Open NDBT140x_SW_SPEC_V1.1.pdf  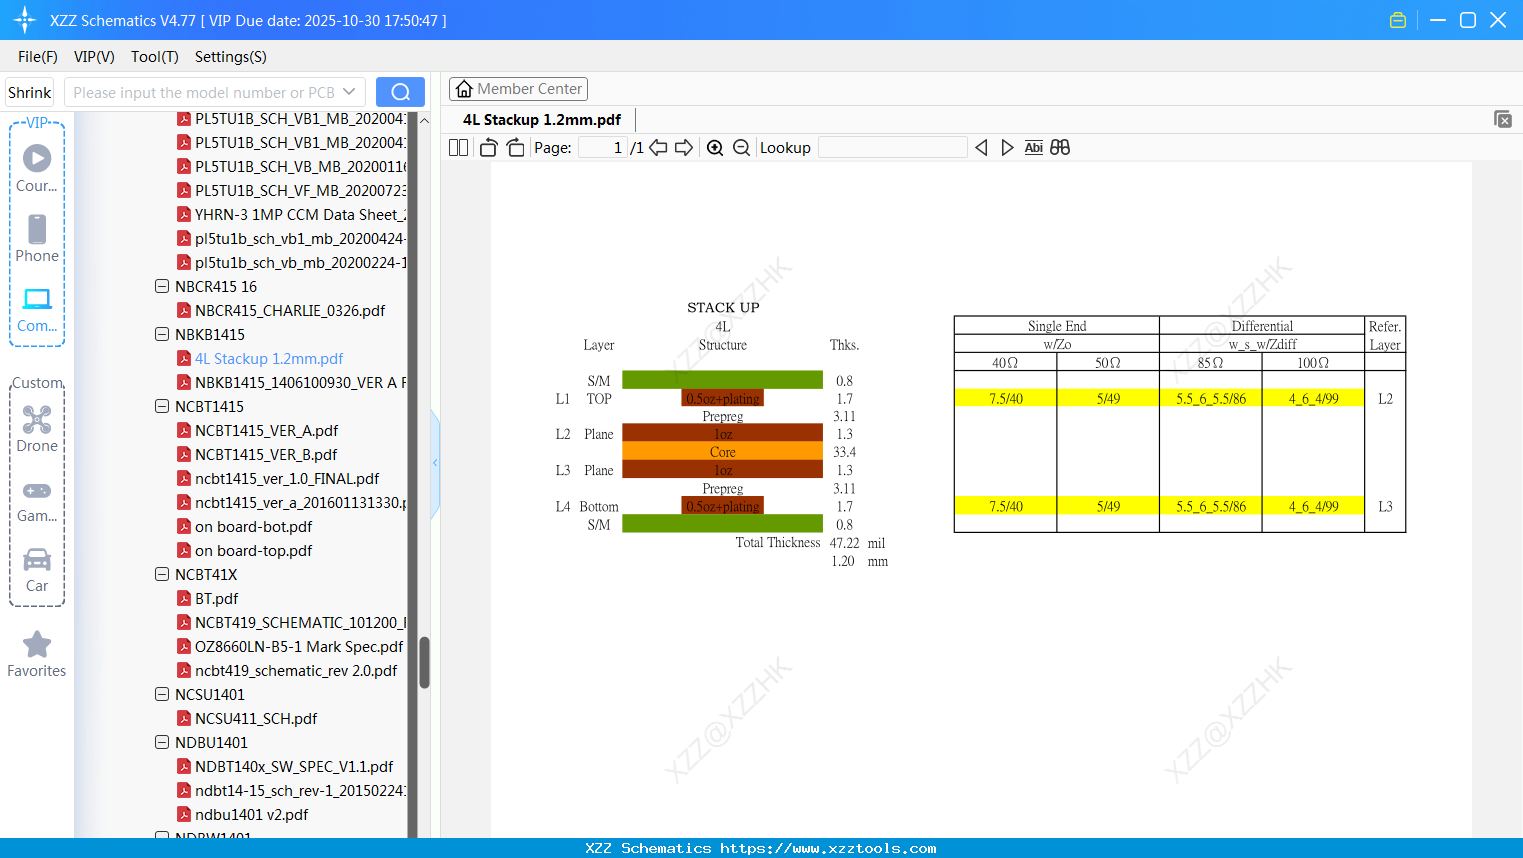tap(294, 767)
